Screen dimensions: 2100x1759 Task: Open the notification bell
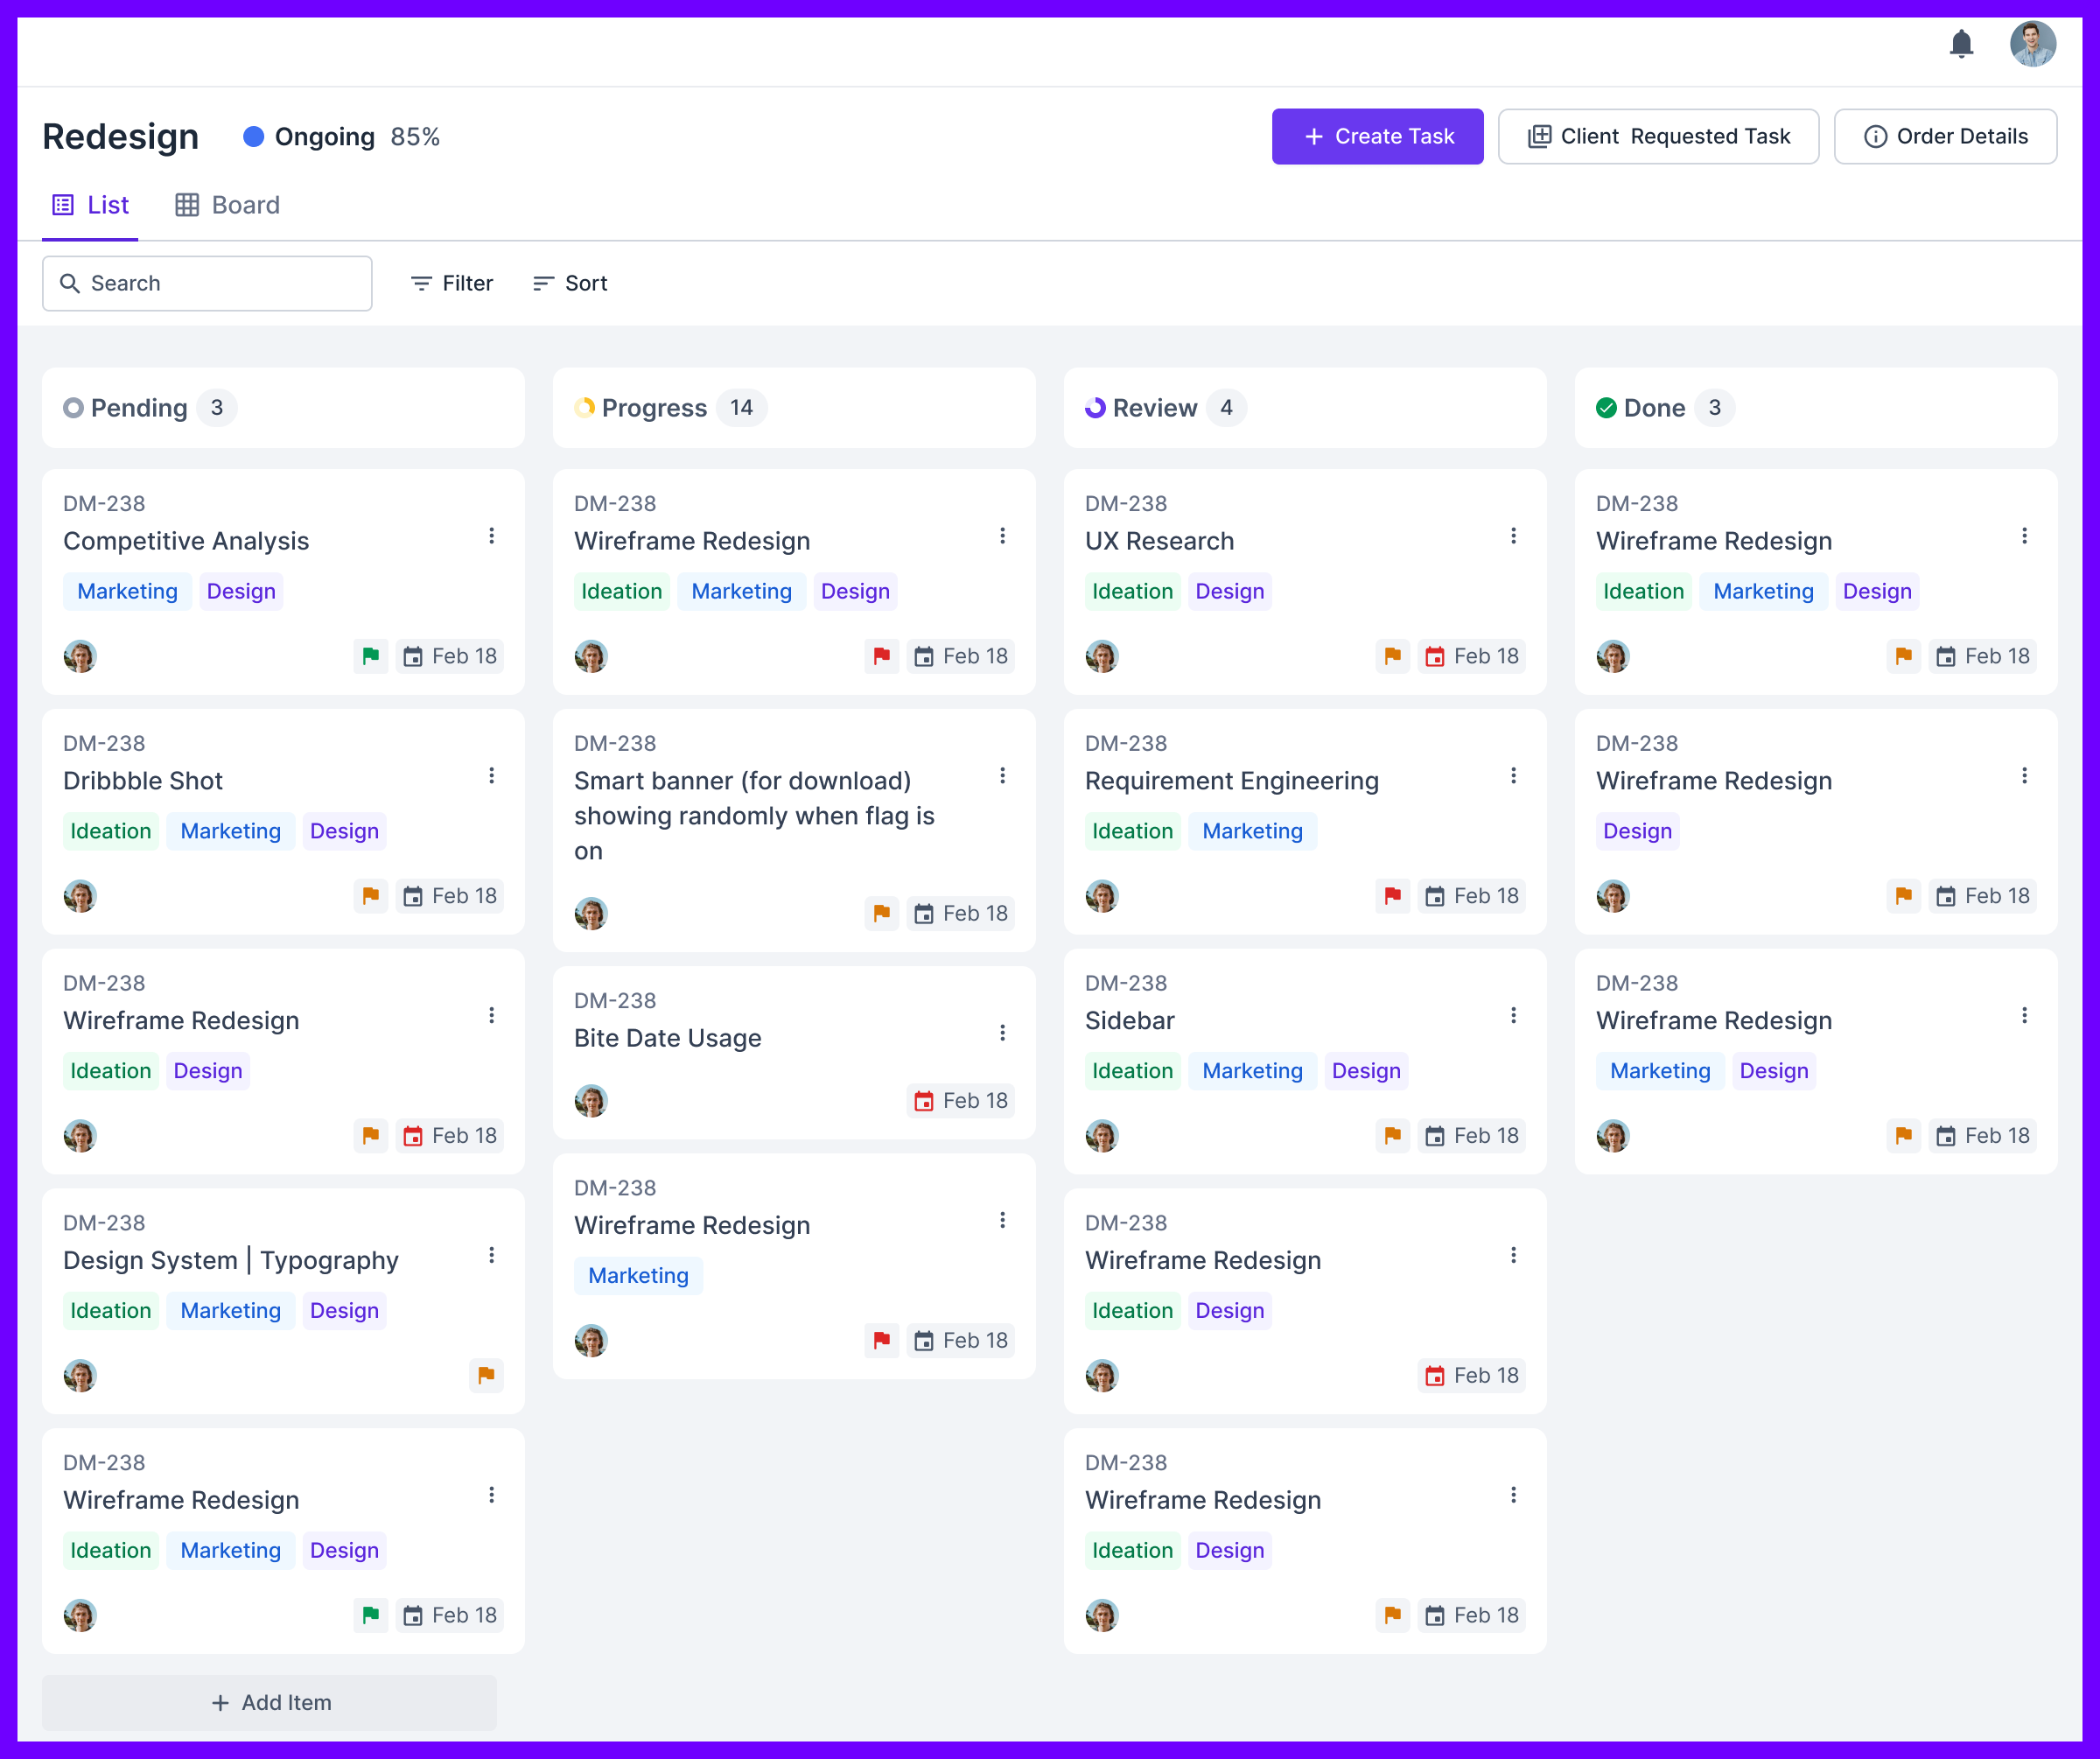[1961, 44]
